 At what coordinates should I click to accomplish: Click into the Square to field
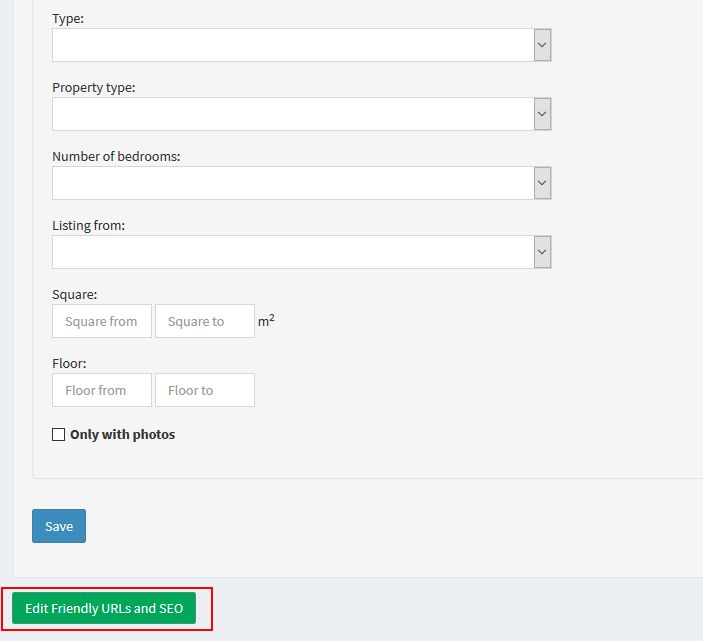click(204, 321)
